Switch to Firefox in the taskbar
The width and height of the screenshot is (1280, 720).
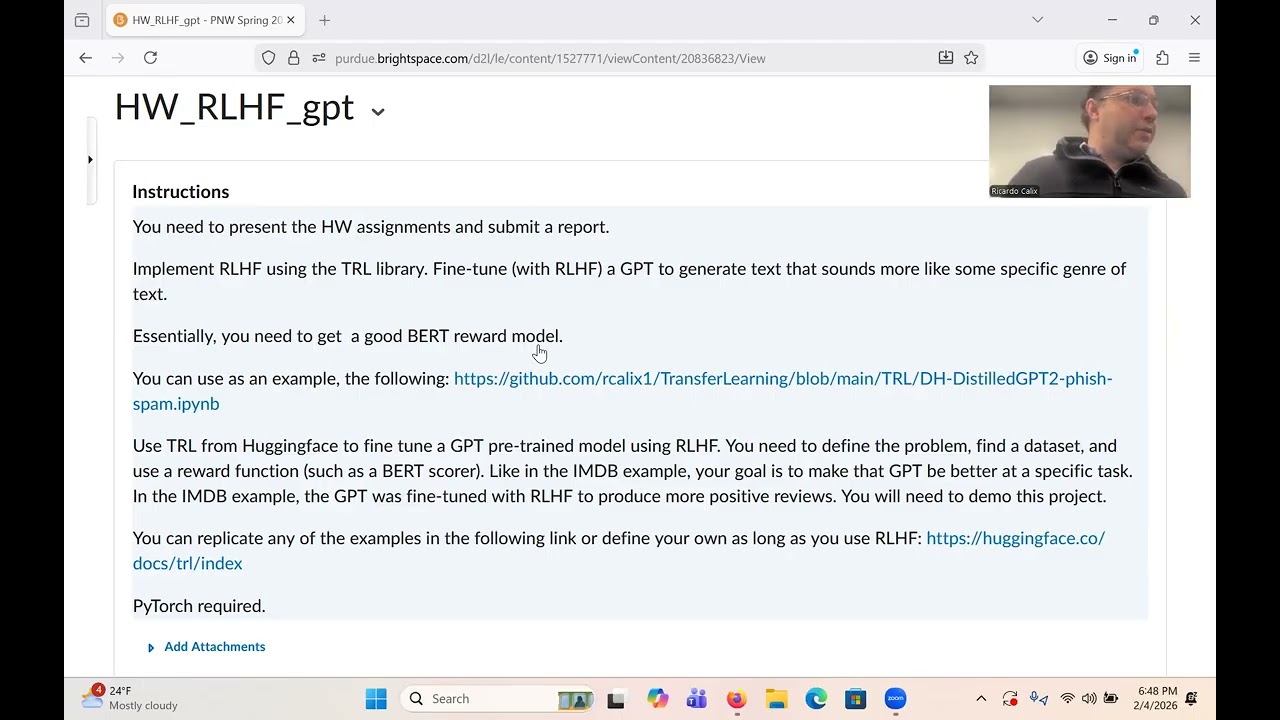[x=736, y=699]
